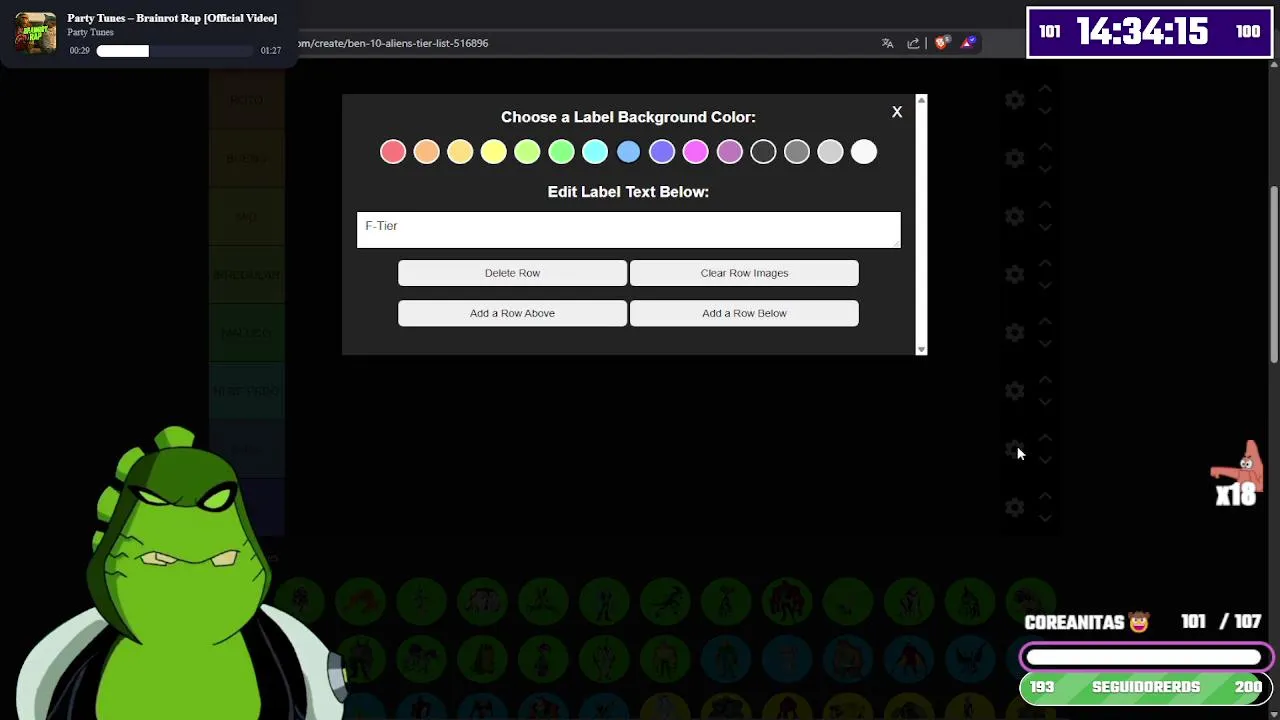Pick the orange label background color
Viewport: 1280px width, 720px height.
[x=427, y=152]
